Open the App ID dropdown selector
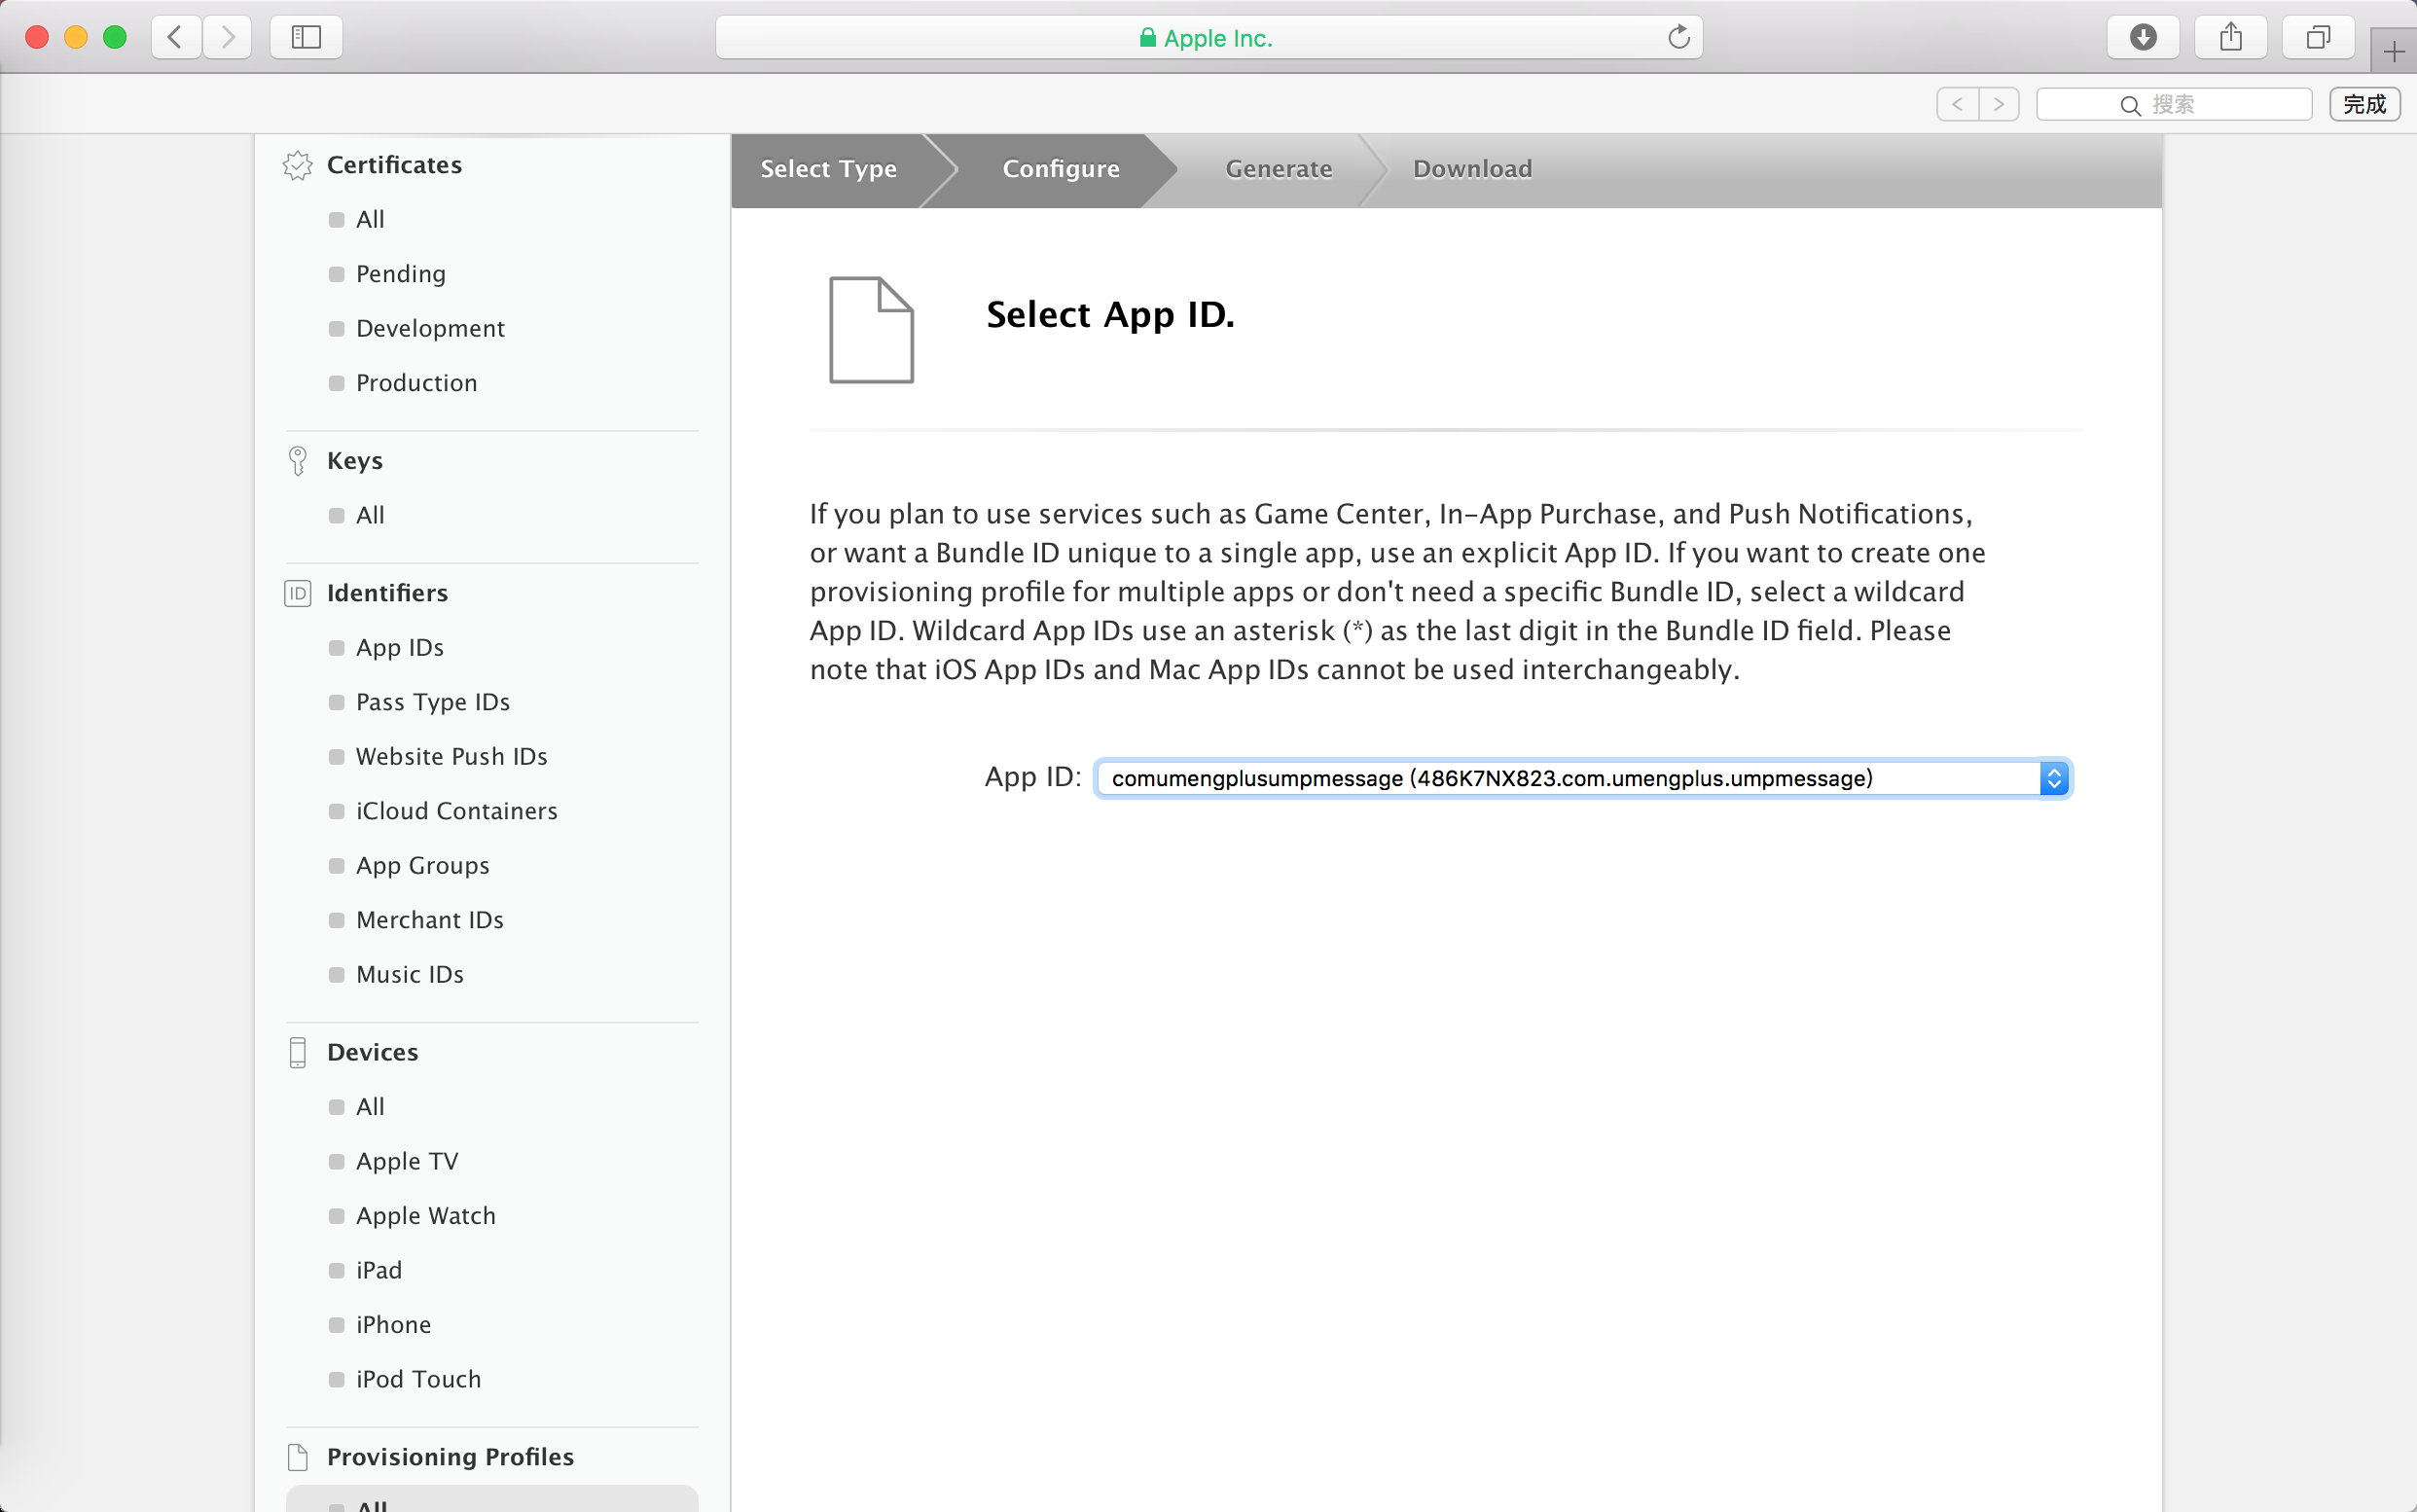The height and width of the screenshot is (1512, 2417). tap(1582, 778)
